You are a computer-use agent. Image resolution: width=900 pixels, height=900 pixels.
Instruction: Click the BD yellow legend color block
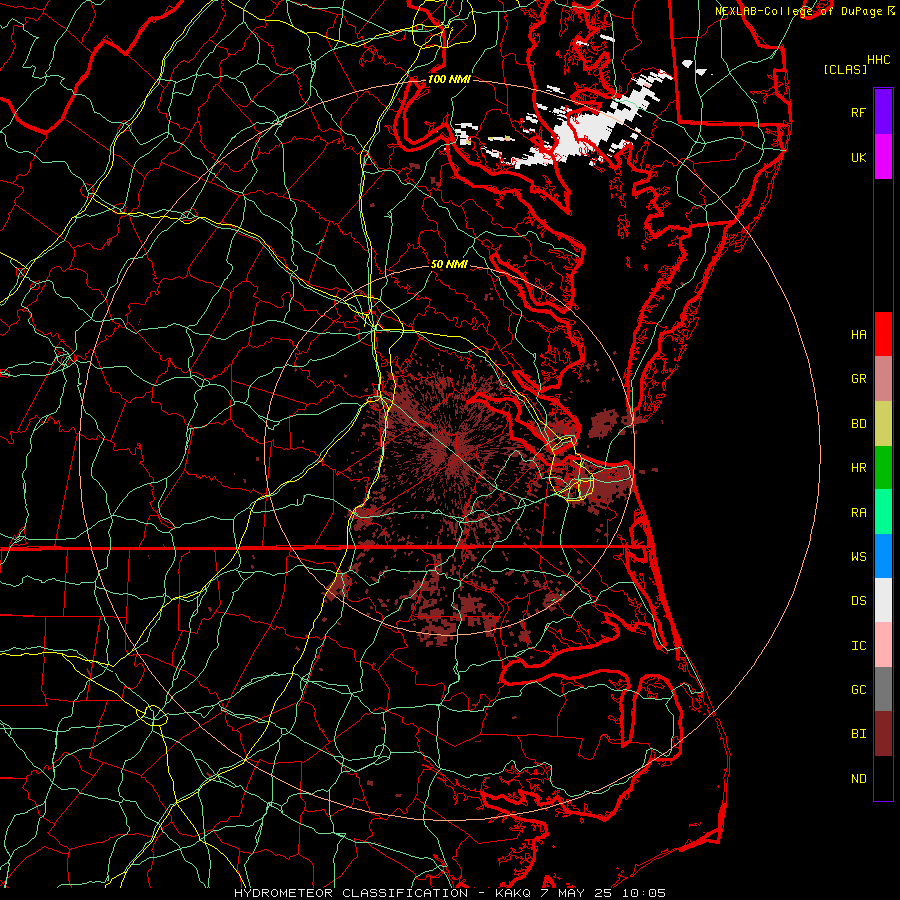point(883,424)
